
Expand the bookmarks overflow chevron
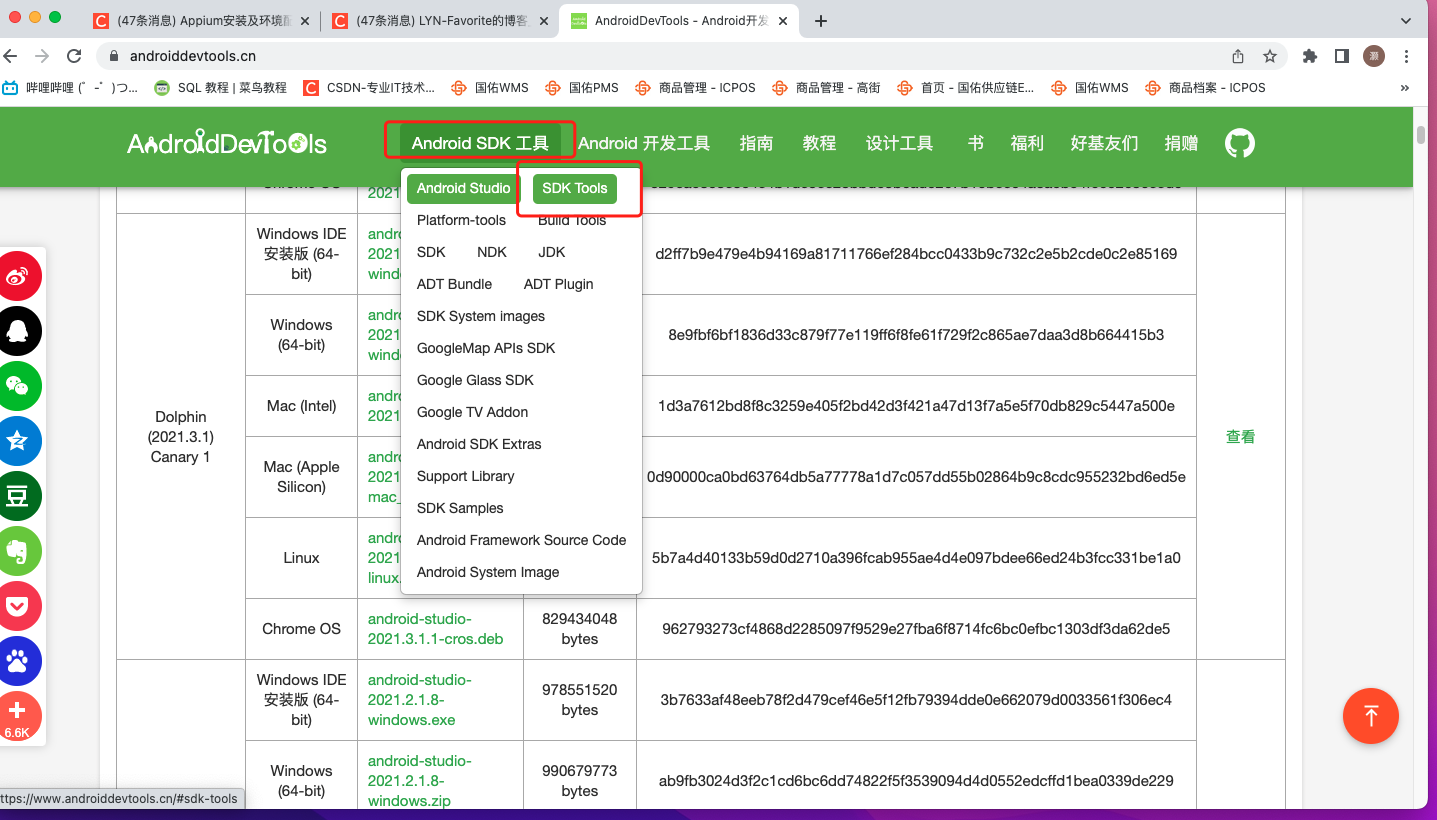click(x=1404, y=88)
